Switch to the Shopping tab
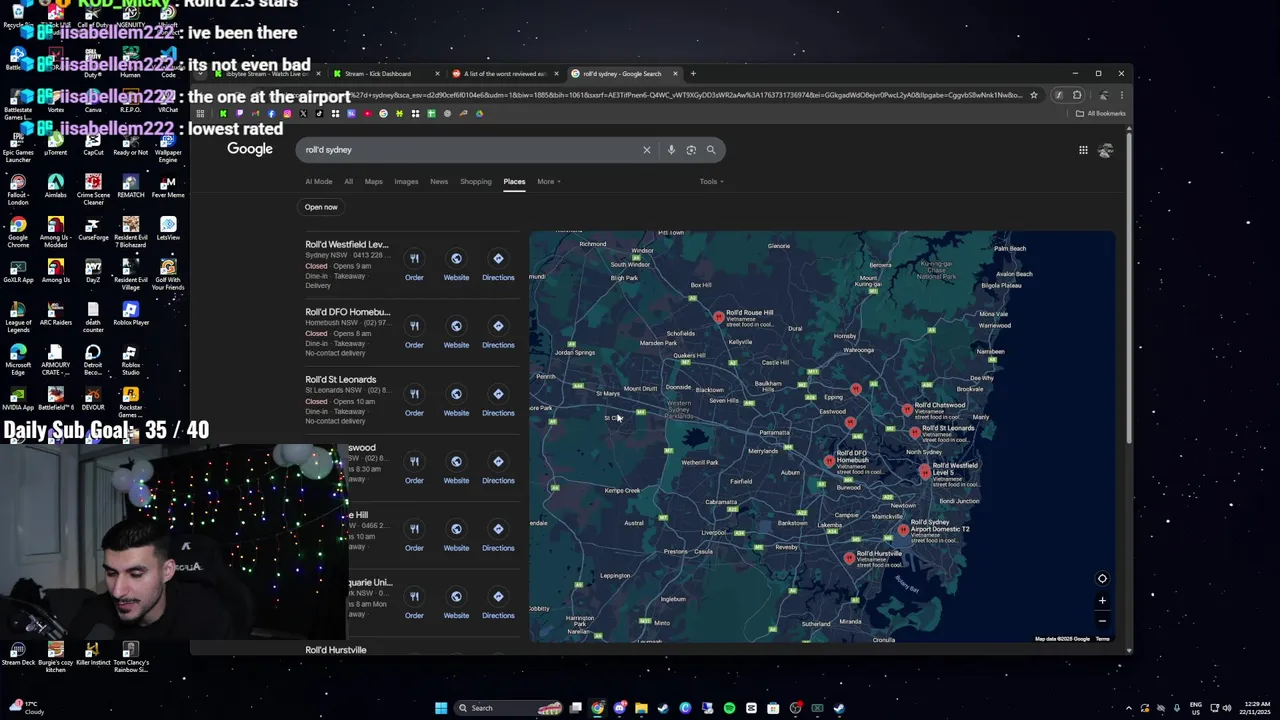Screen dimensions: 1280x720 click(x=476, y=181)
